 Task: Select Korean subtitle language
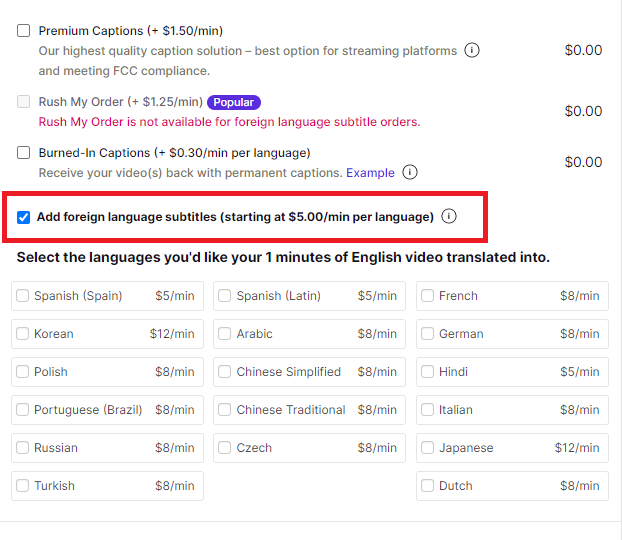pyautogui.click(x=23, y=334)
